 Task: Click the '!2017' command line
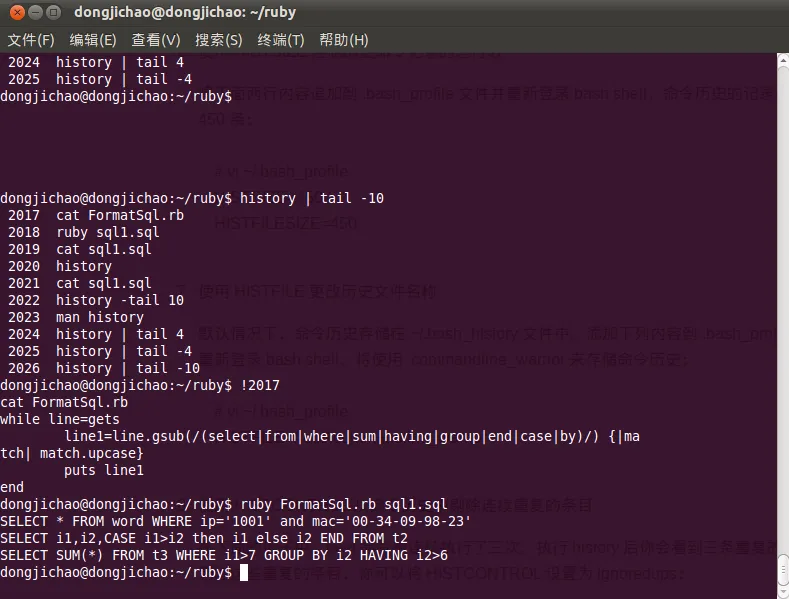point(261,385)
